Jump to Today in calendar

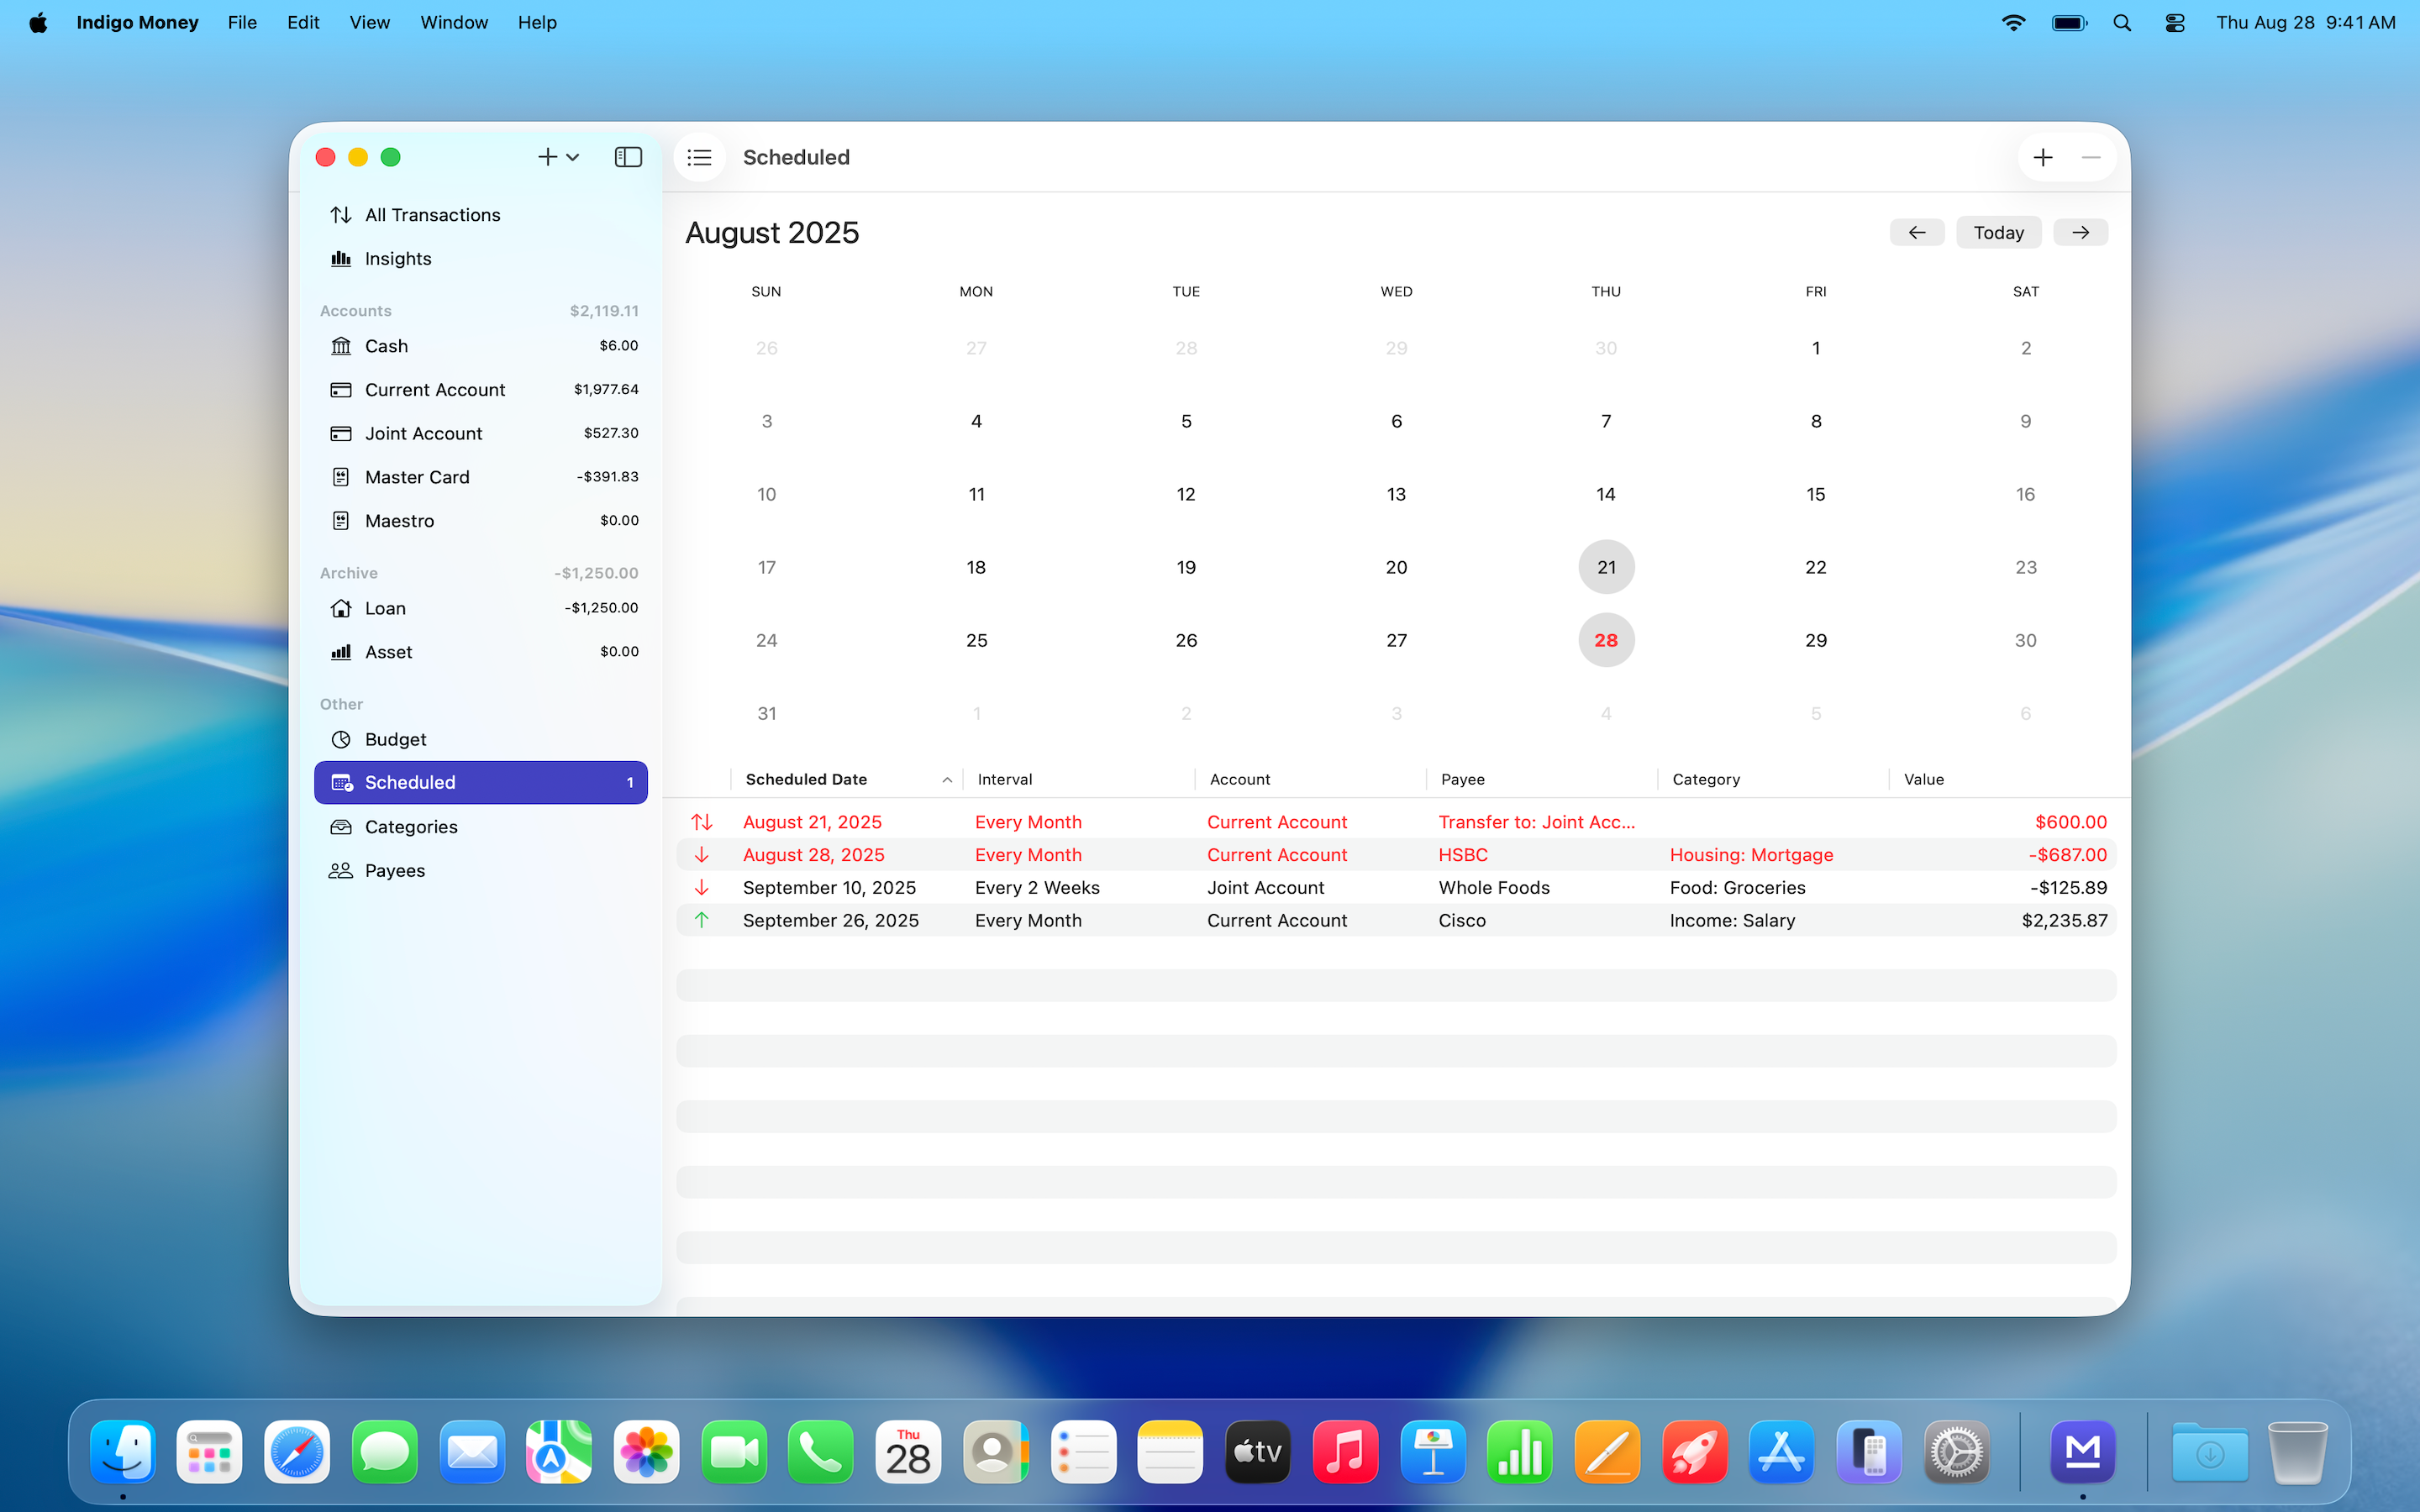point(1998,232)
